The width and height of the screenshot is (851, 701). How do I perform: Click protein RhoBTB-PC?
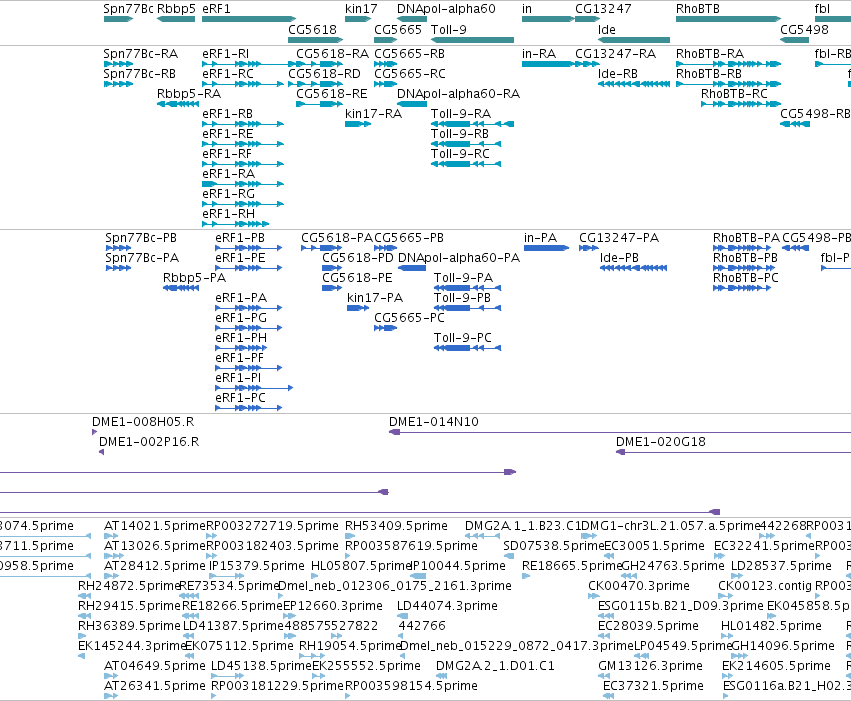[746, 277]
